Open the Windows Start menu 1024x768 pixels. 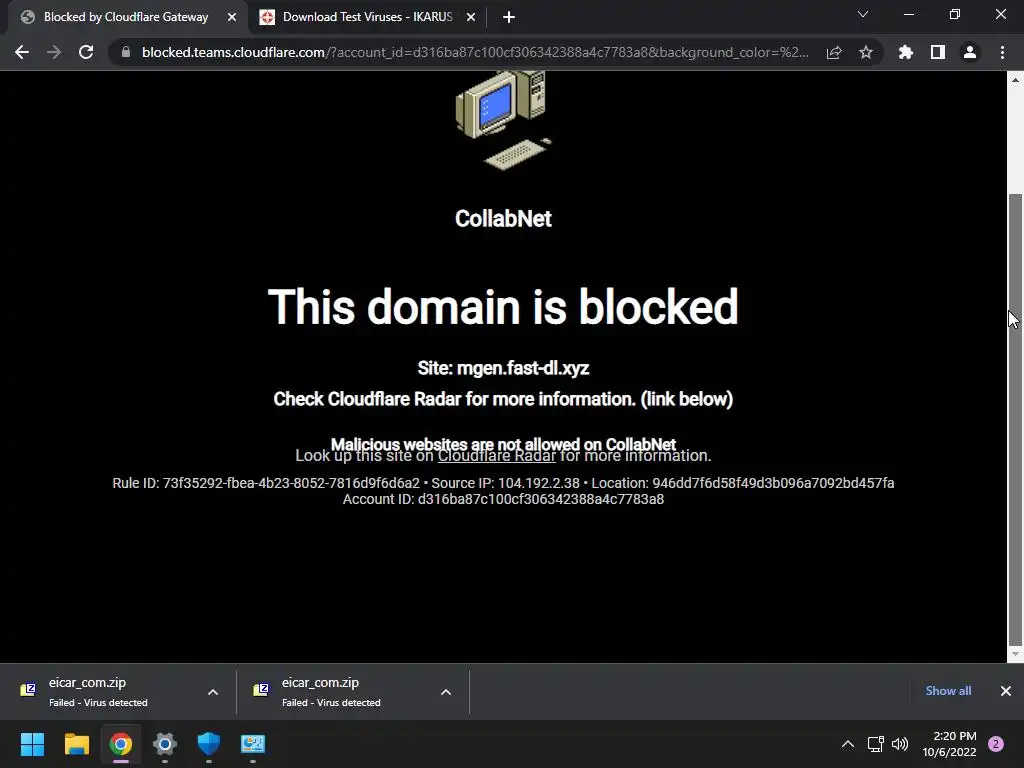(x=32, y=744)
